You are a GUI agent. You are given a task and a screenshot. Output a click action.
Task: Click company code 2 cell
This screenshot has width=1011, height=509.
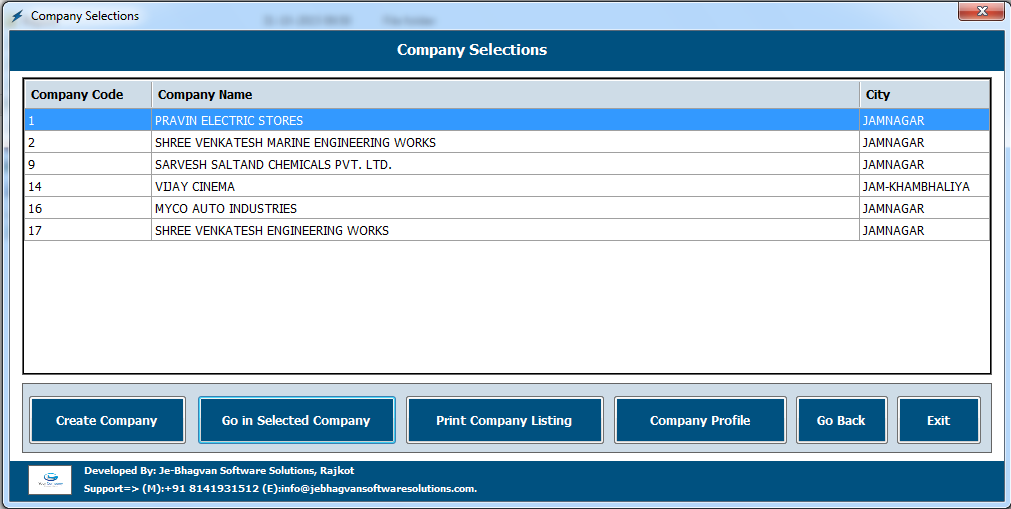[88, 143]
